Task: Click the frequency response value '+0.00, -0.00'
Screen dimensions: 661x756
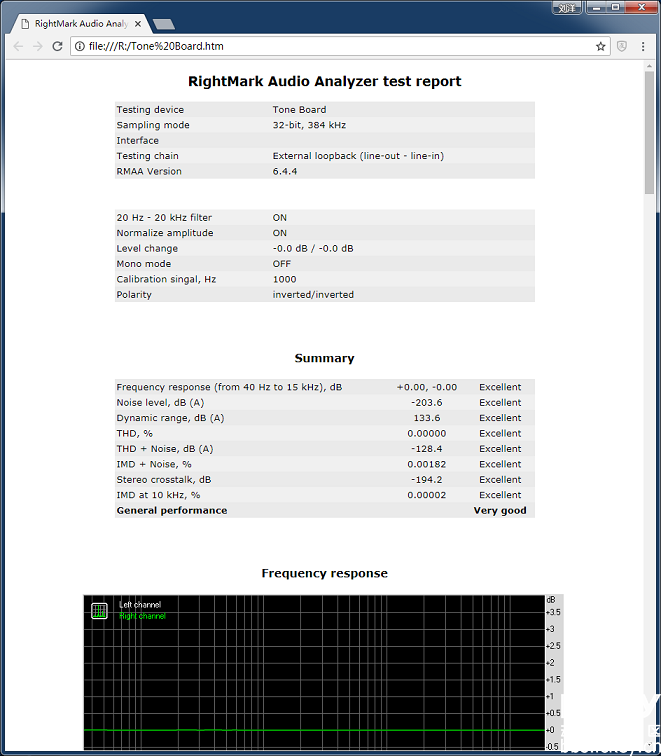Action: coord(427,387)
